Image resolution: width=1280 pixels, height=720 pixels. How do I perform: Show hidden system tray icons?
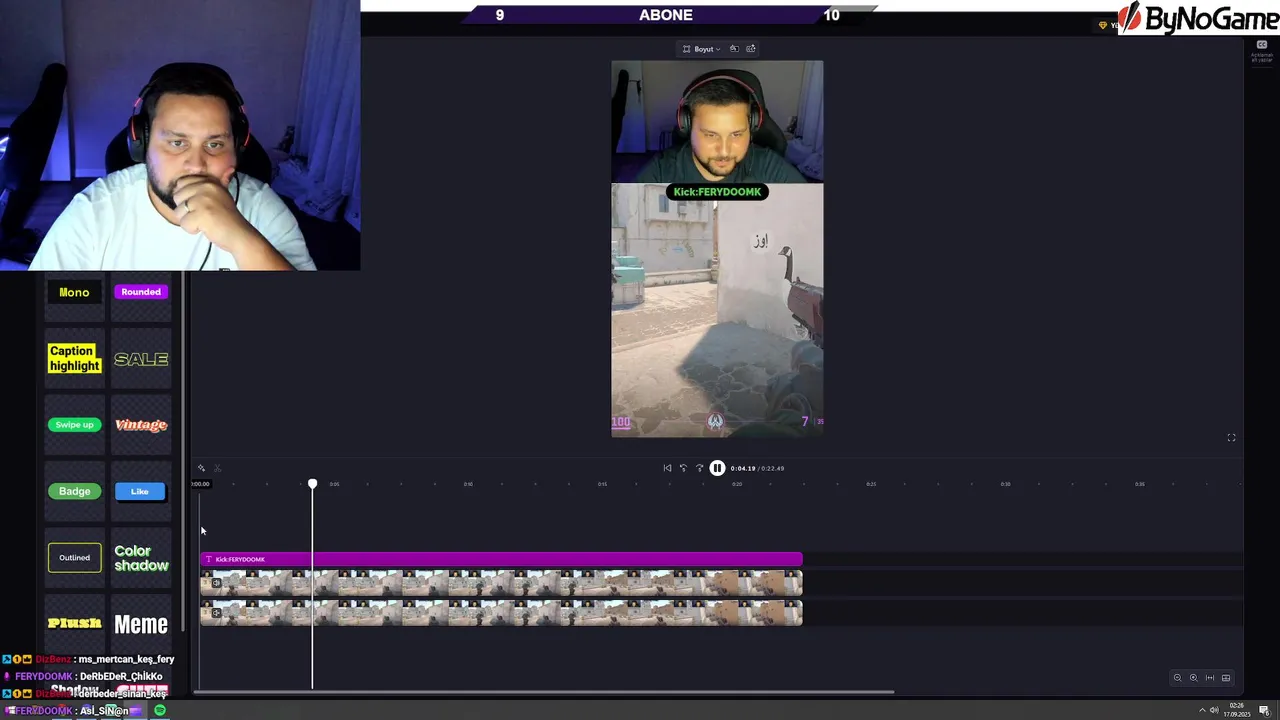pos(1201,711)
